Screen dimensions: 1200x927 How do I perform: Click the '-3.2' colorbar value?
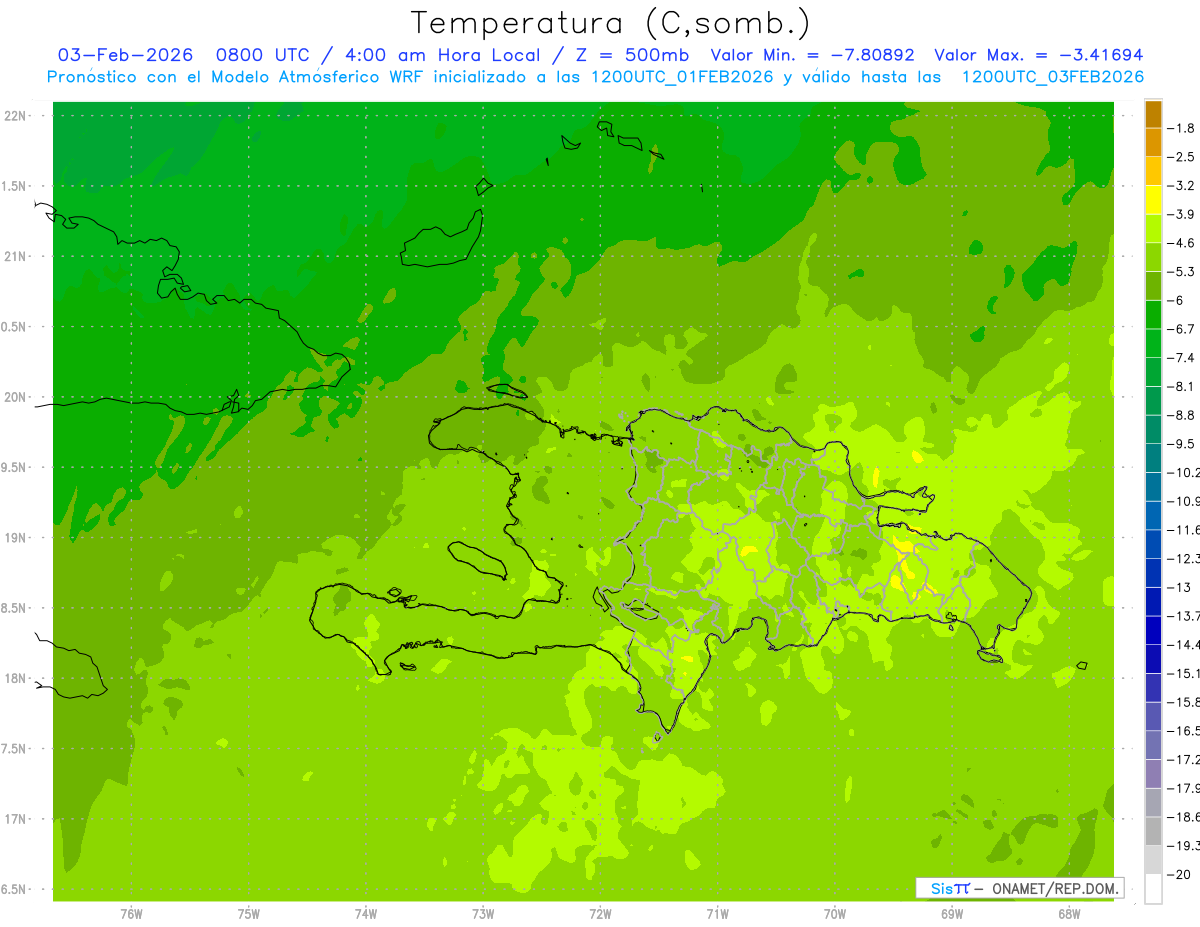click(x=1182, y=186)
